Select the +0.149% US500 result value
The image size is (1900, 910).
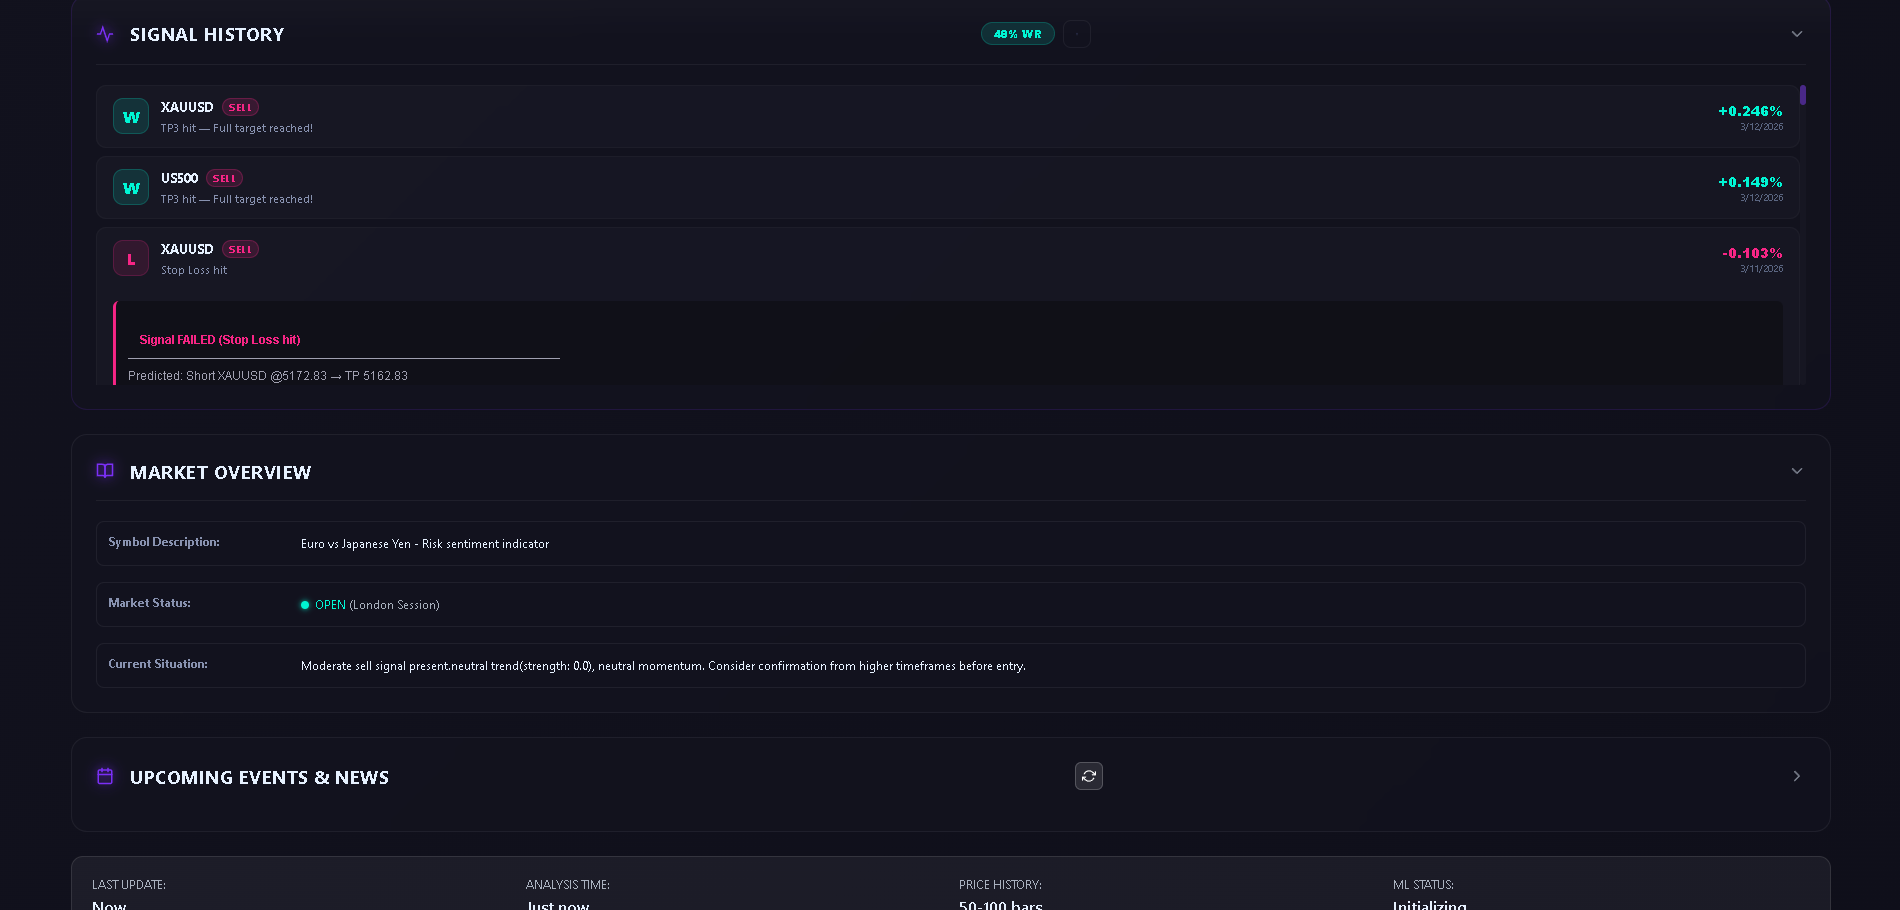click(x=1749, y=182)
